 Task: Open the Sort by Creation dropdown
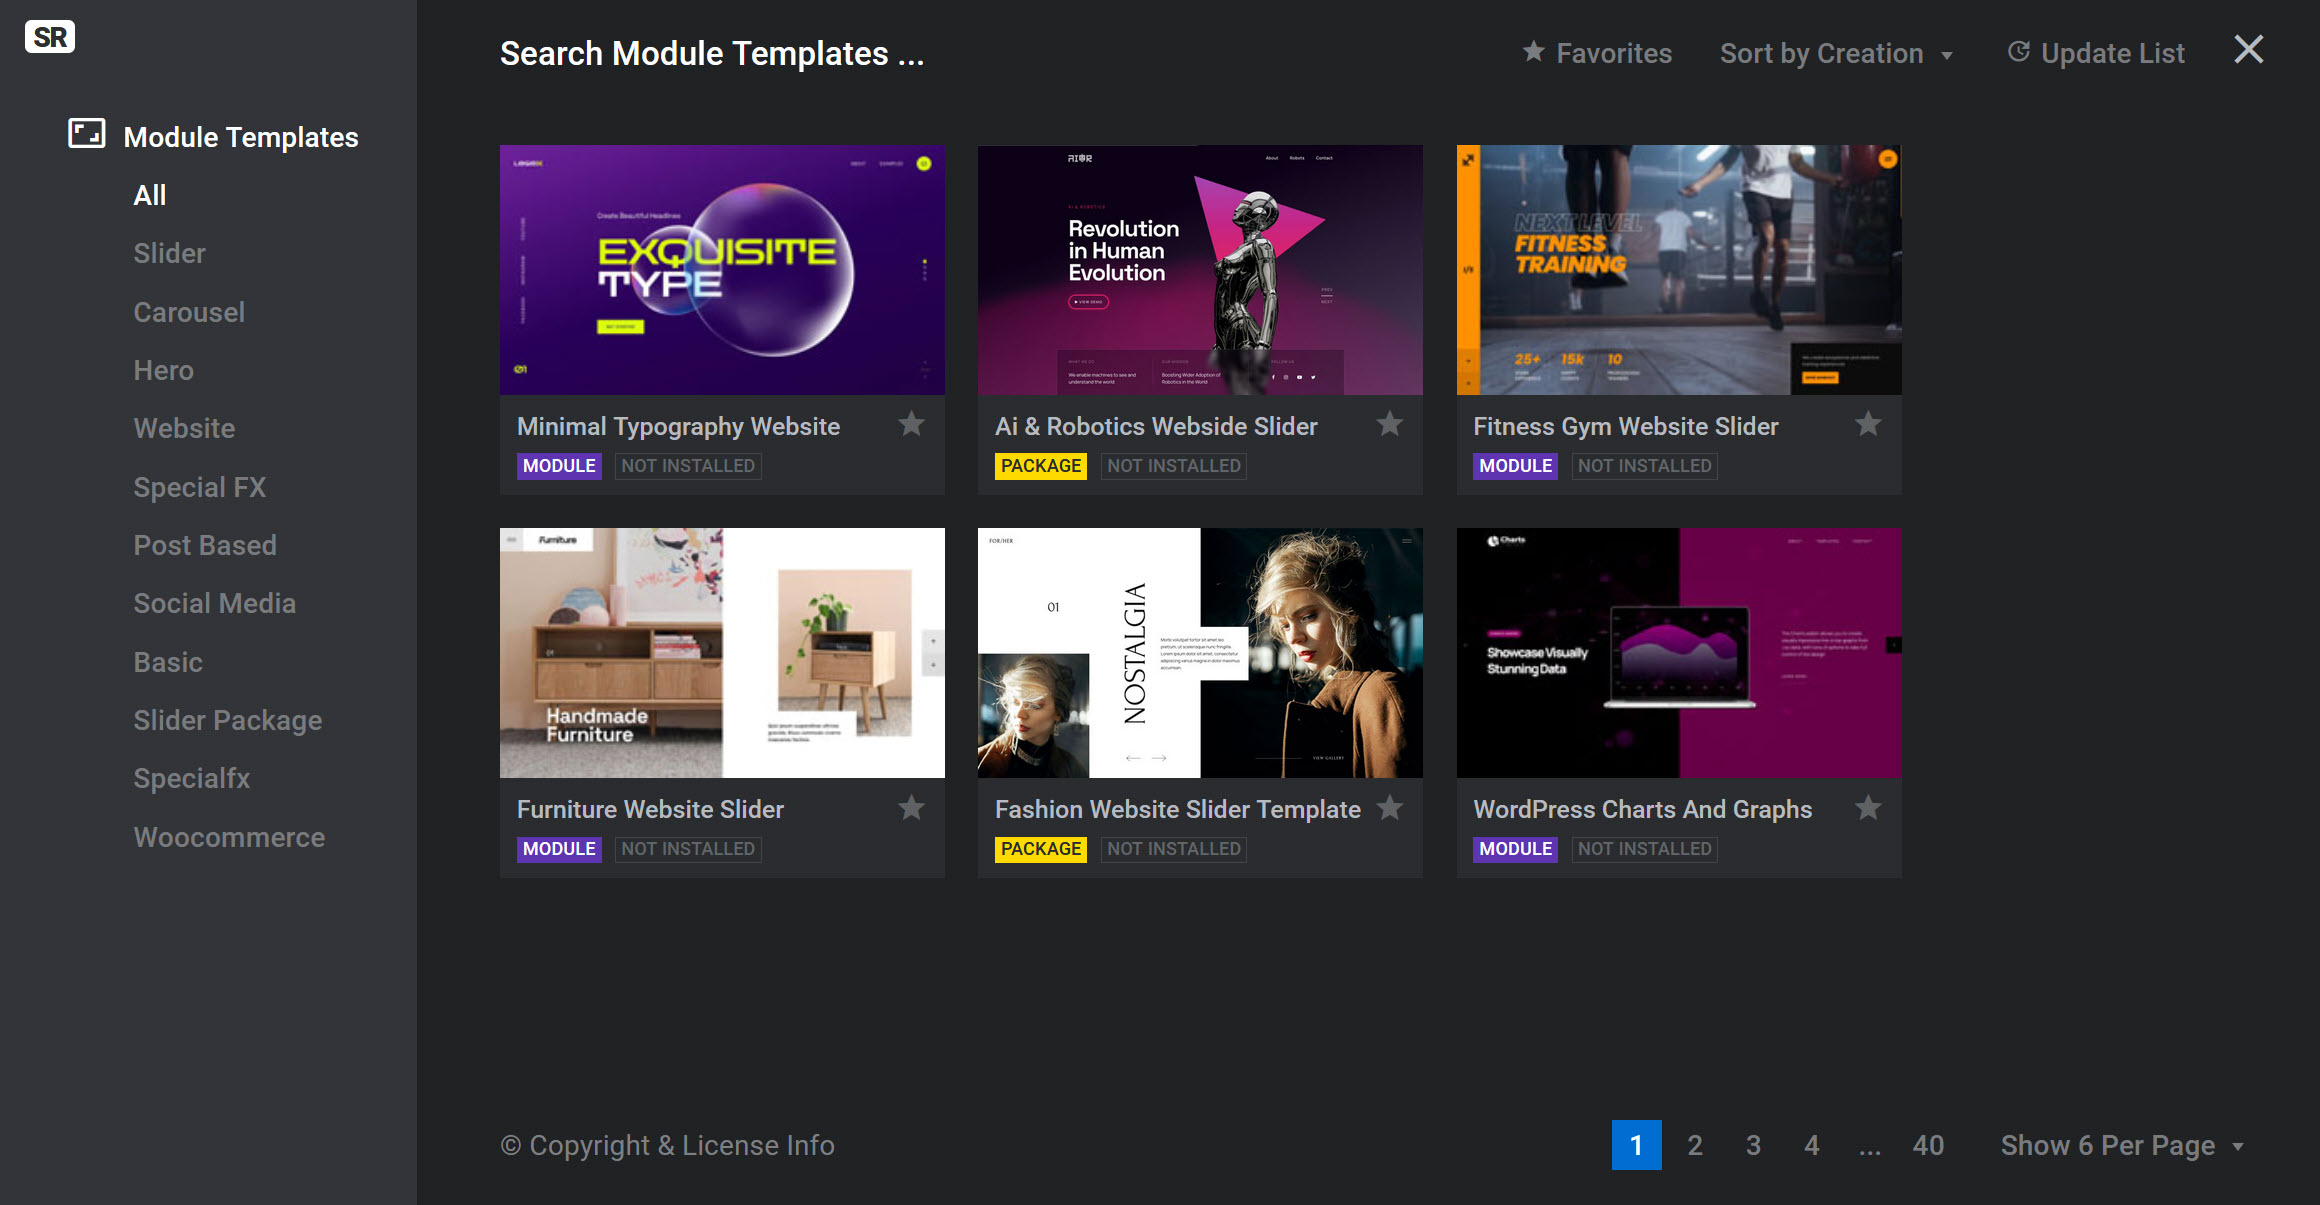(1836, 53)
